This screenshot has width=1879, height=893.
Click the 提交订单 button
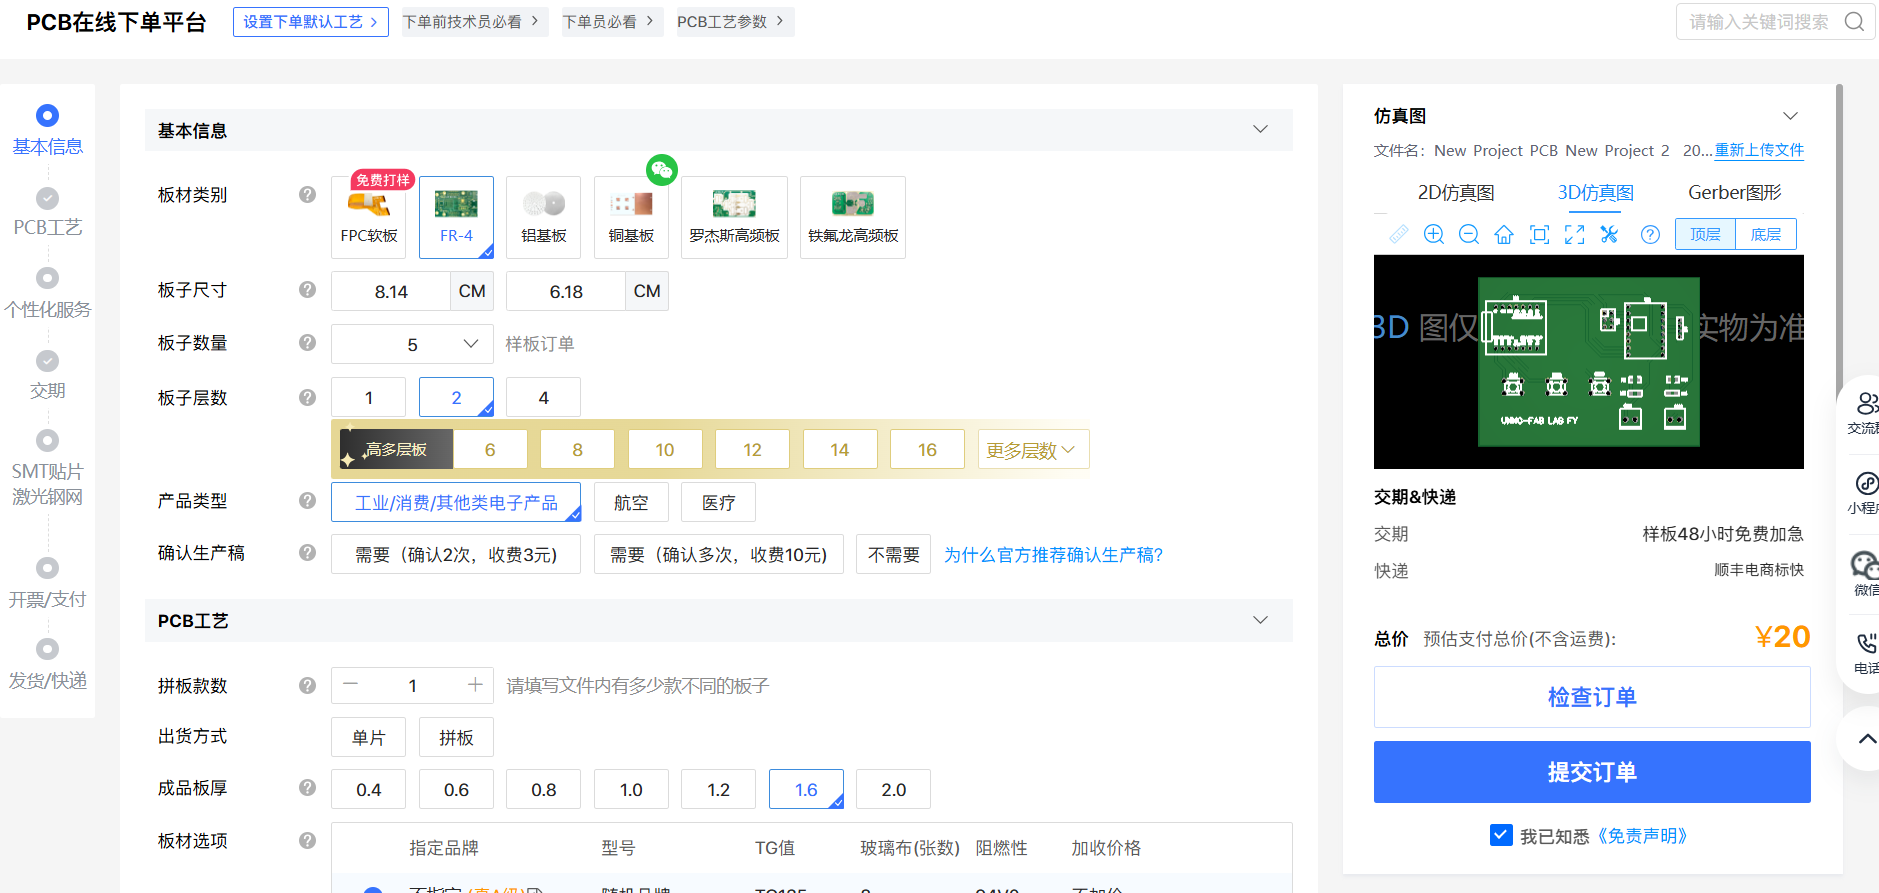click(x=1592, y=772)
